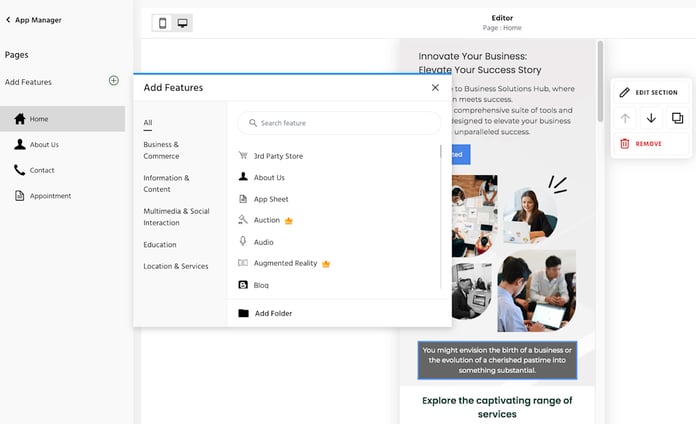Select the All category filter
The width and height of the screenshot is (696, 424).
tap(148, 123)
